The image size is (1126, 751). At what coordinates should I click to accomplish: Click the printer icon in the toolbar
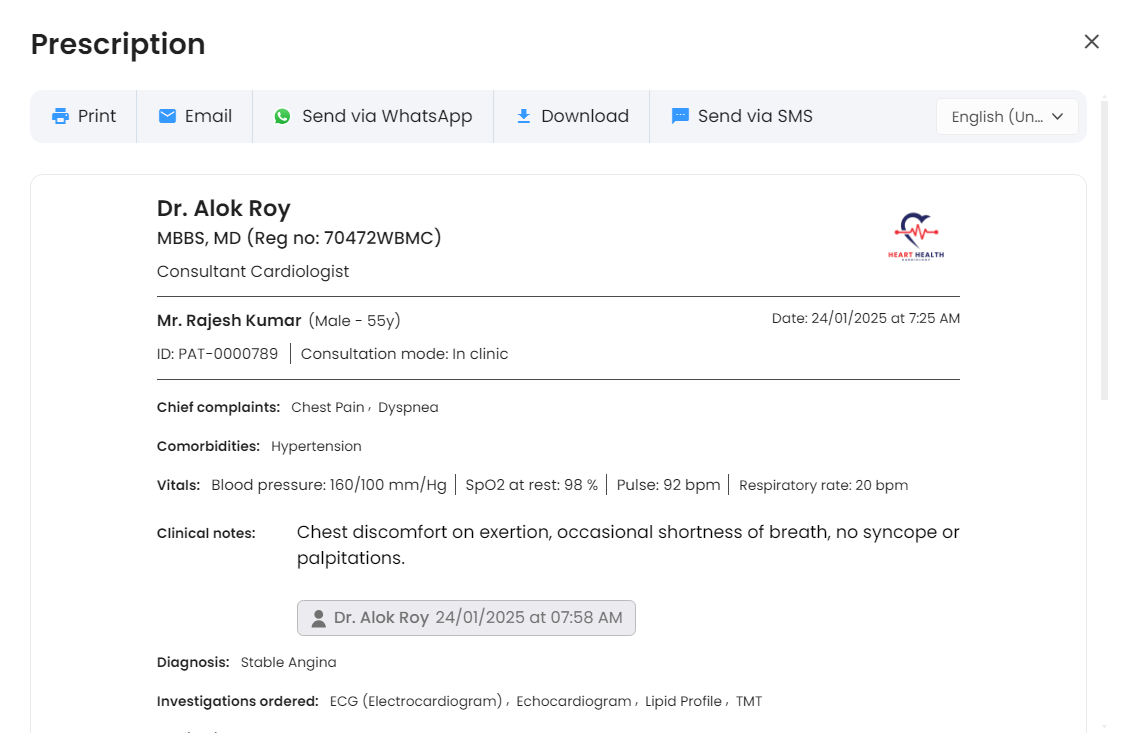pos(61,116)
